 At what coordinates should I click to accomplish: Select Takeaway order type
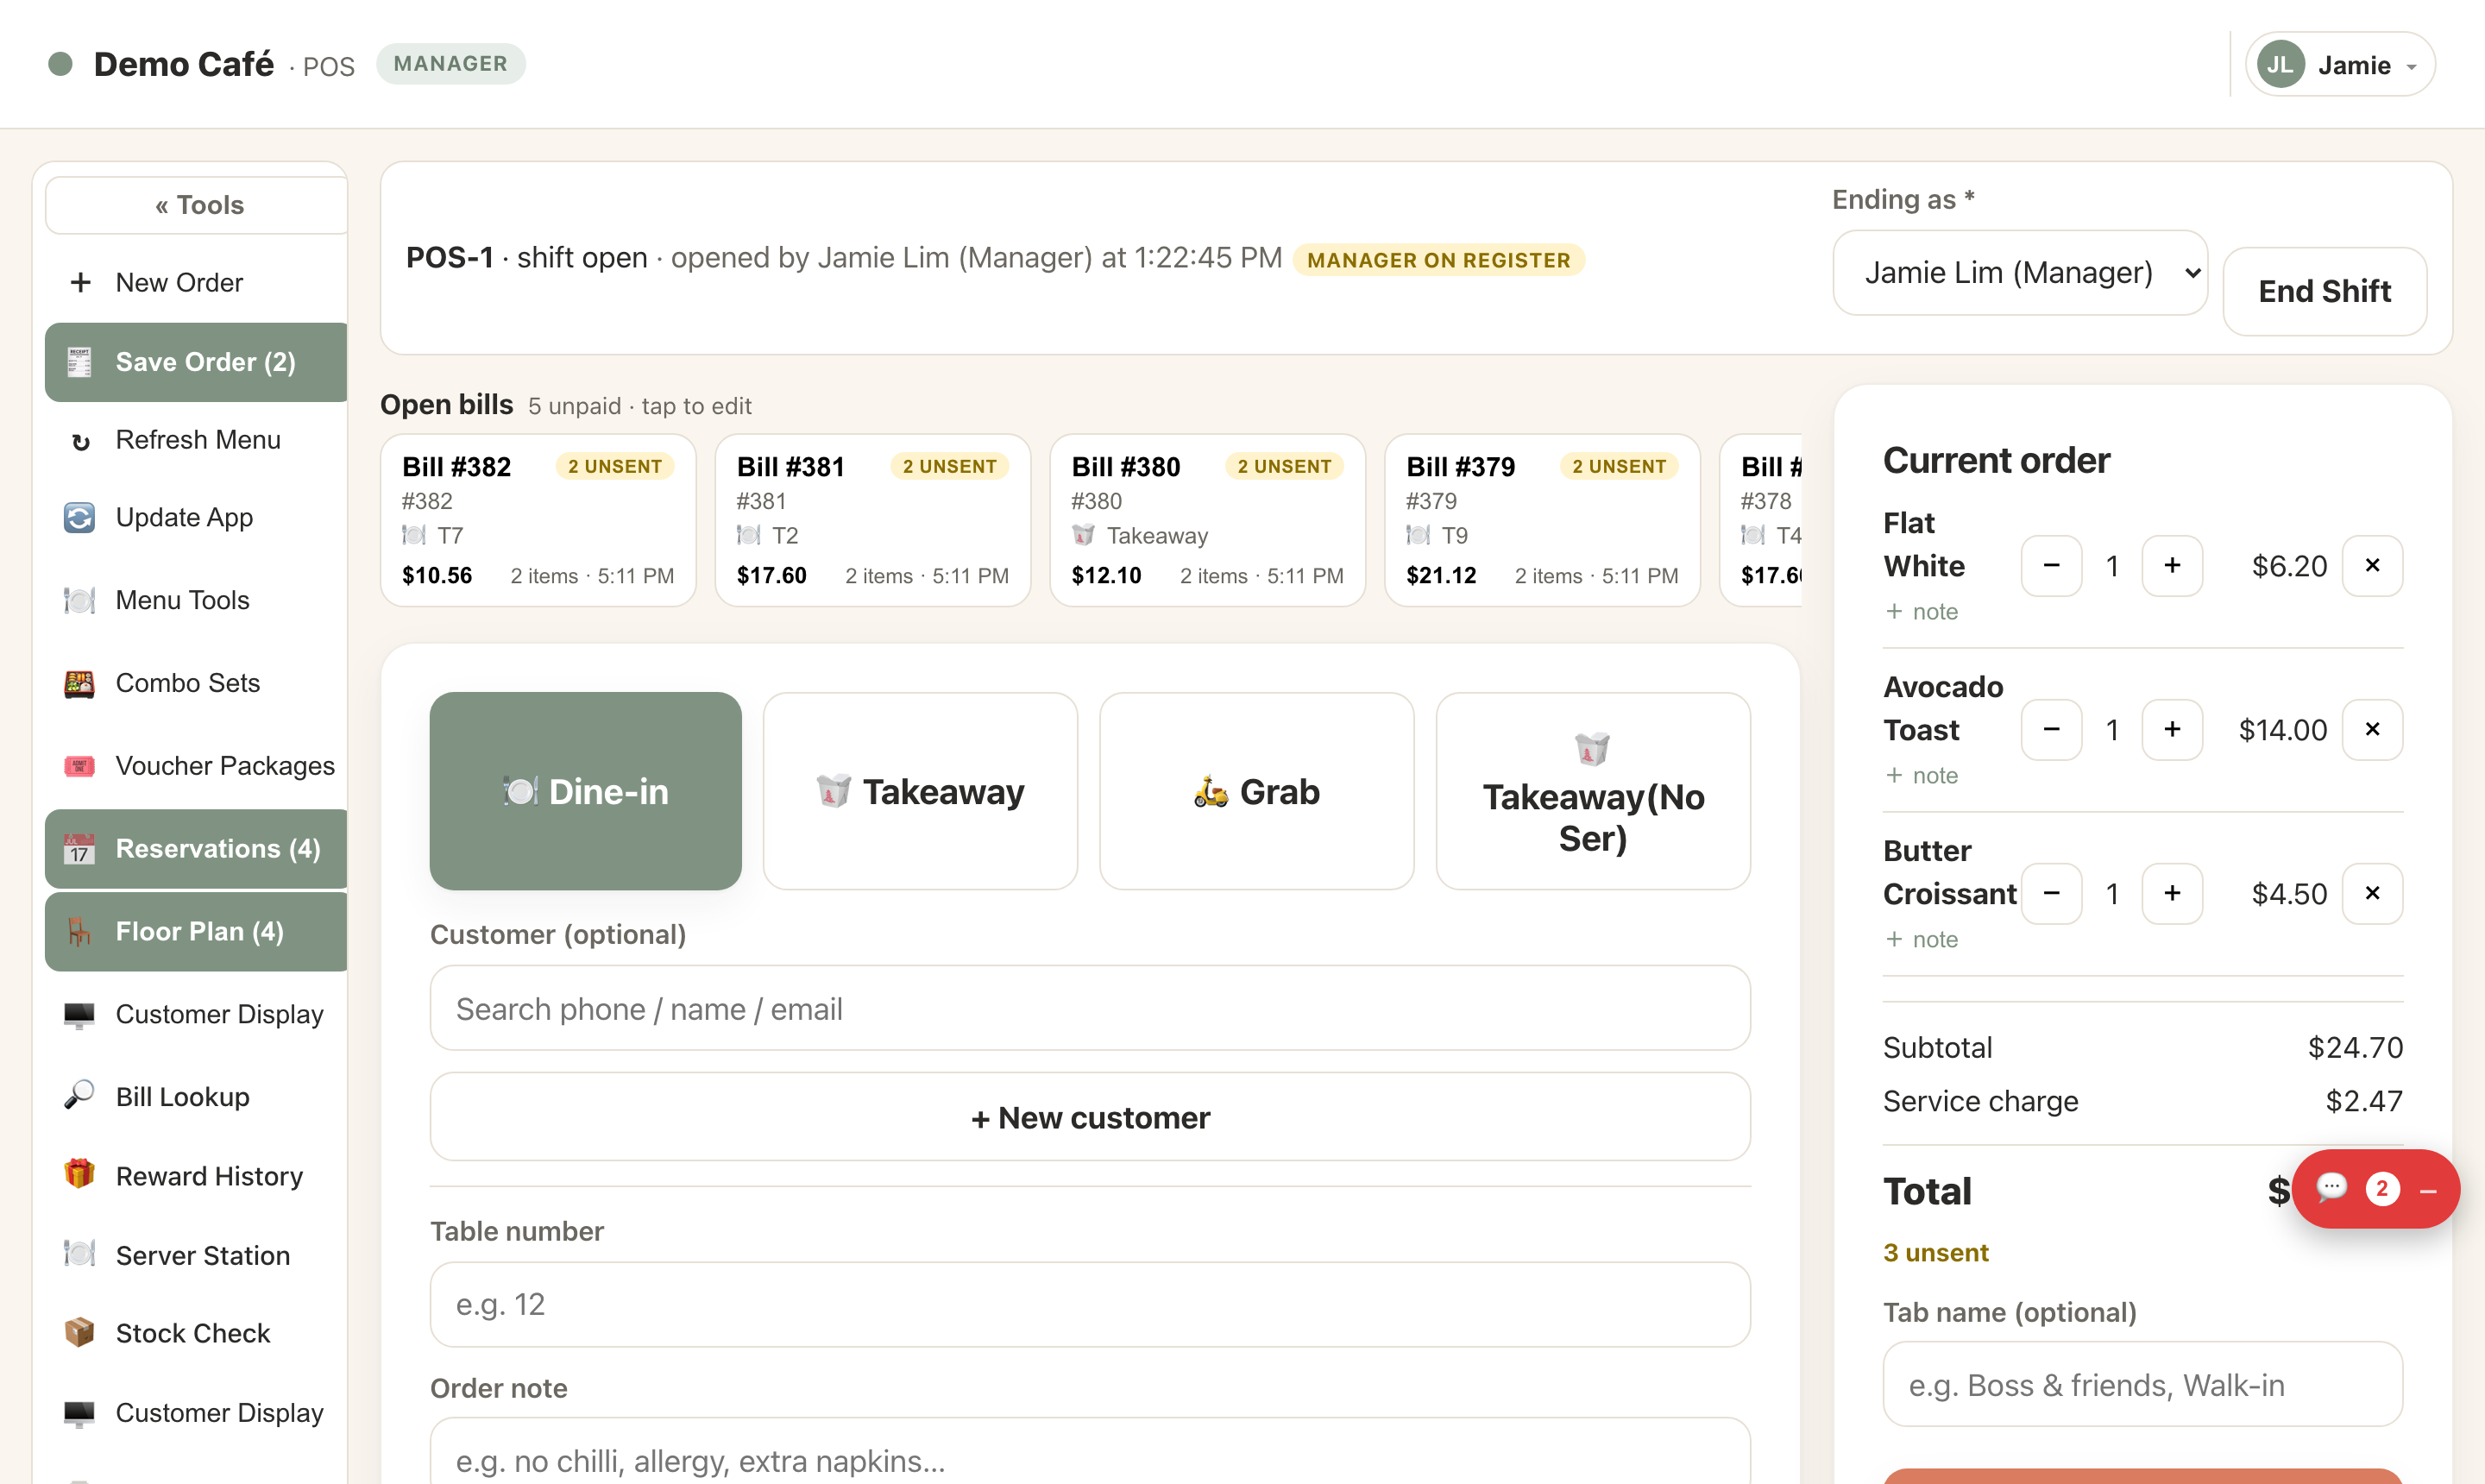[920, 791]
